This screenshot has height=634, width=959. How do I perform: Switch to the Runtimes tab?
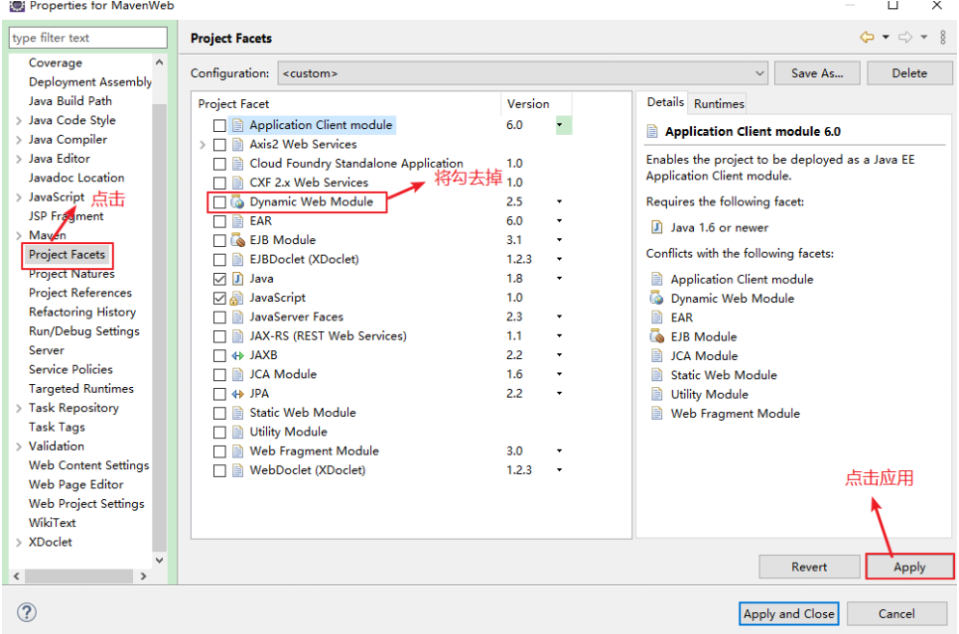(x=719, y=103)
